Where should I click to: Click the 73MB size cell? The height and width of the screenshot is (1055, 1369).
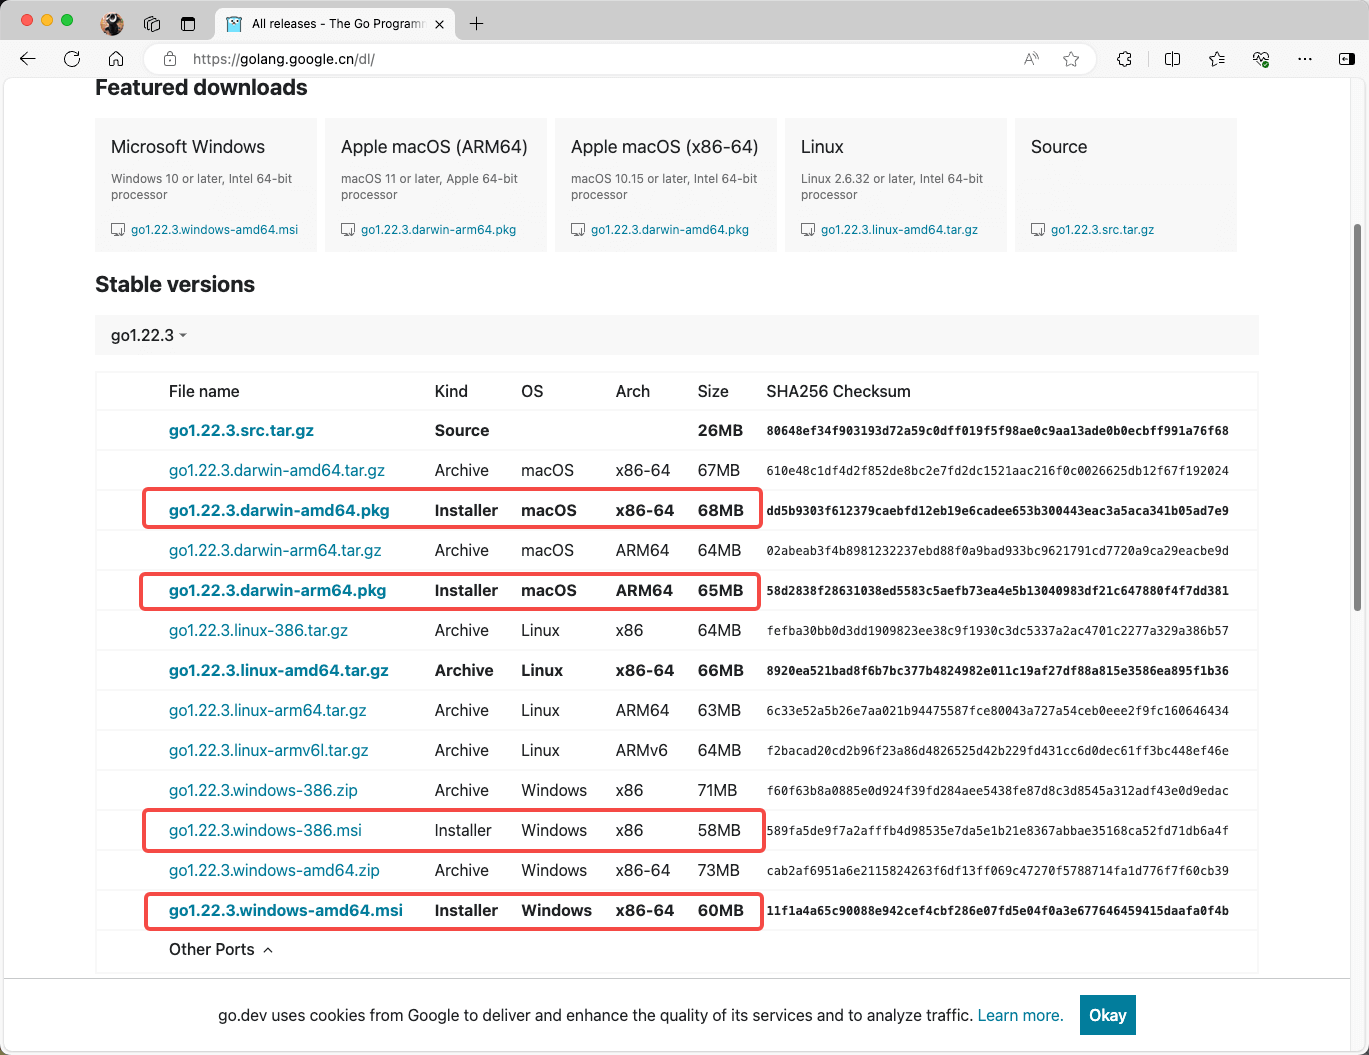click(719, 870)
